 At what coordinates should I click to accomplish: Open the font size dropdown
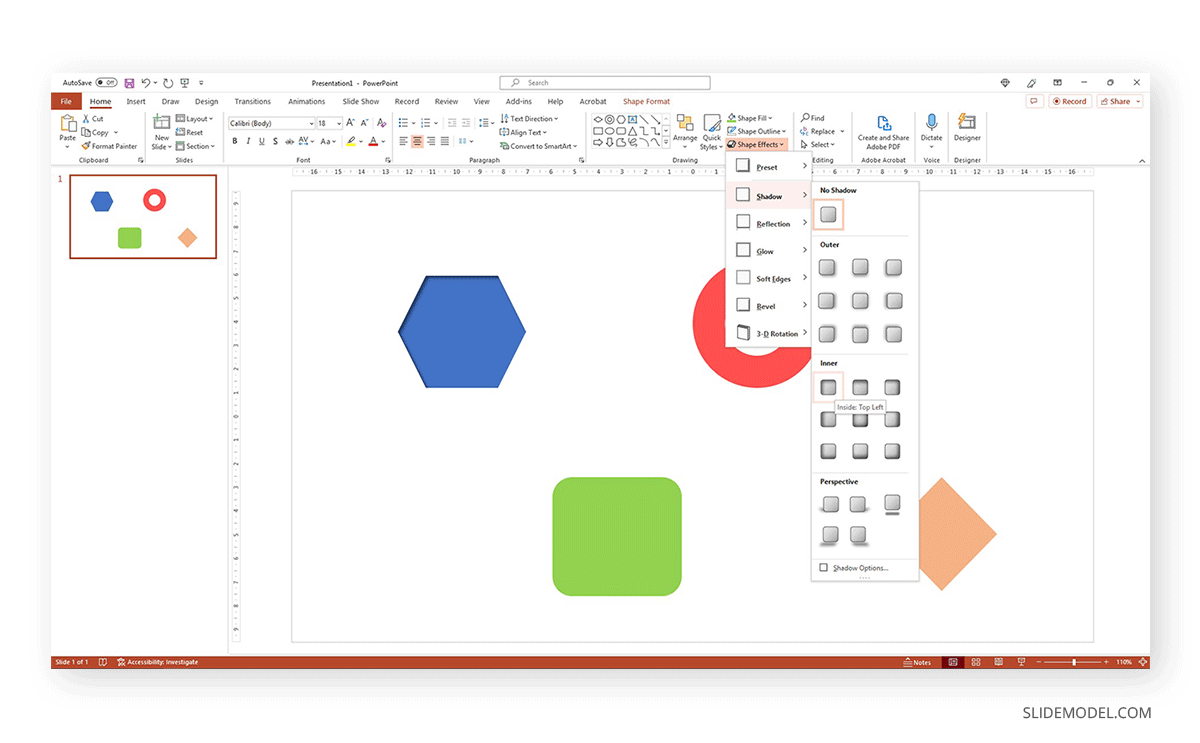(337, 122)
